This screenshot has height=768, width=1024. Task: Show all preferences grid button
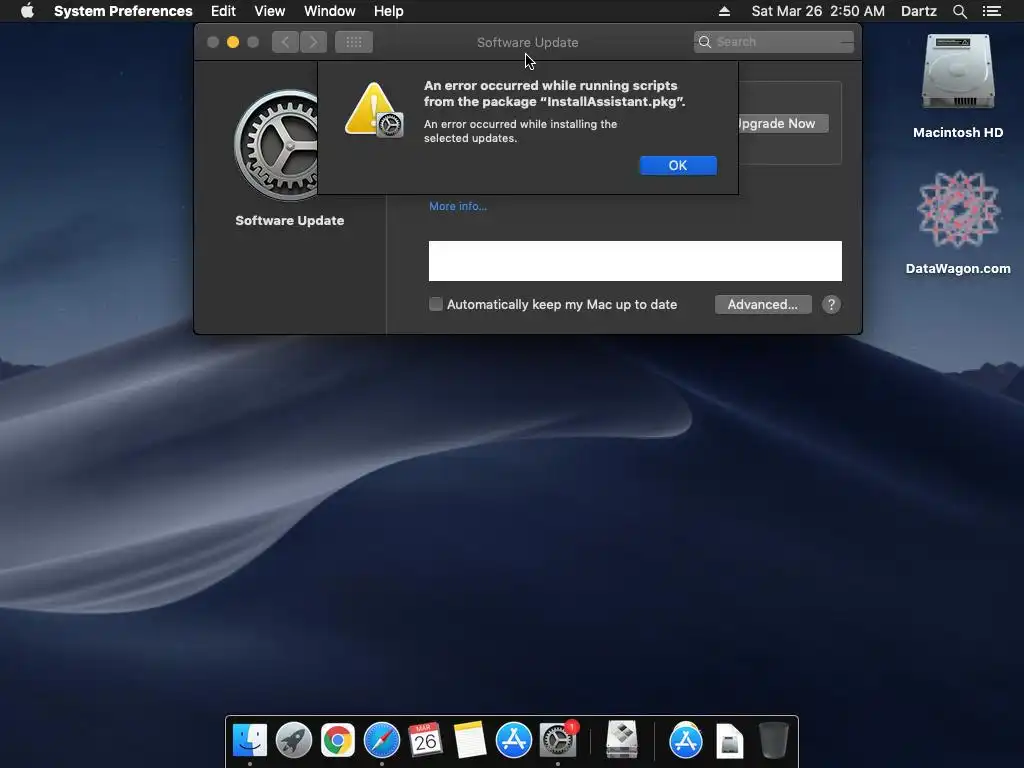click(353, 42)
